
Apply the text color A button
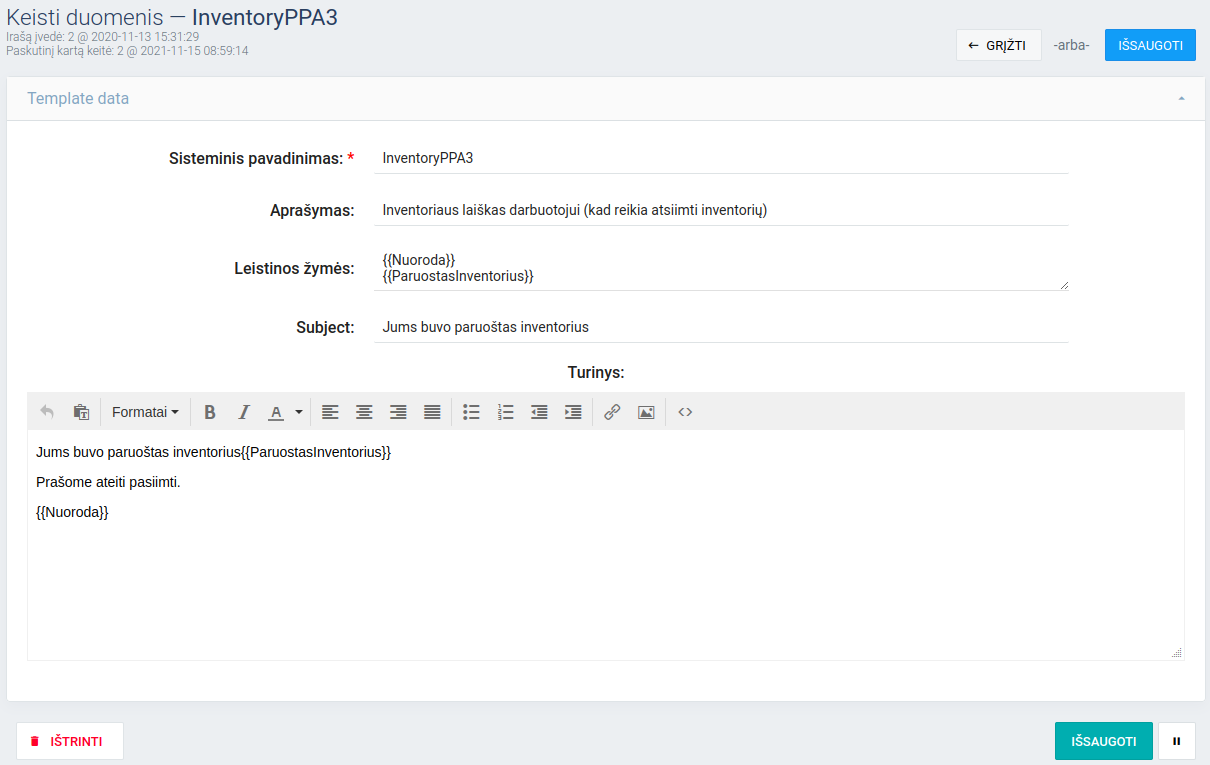(x=276, y=412)
